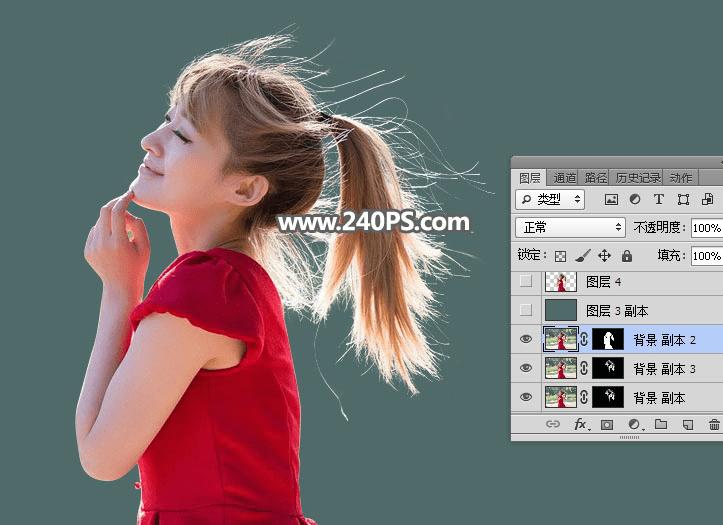Hide the 背景 副本 3 layer eye
Viewport: 723px width, 525px height.
point(526,368)
